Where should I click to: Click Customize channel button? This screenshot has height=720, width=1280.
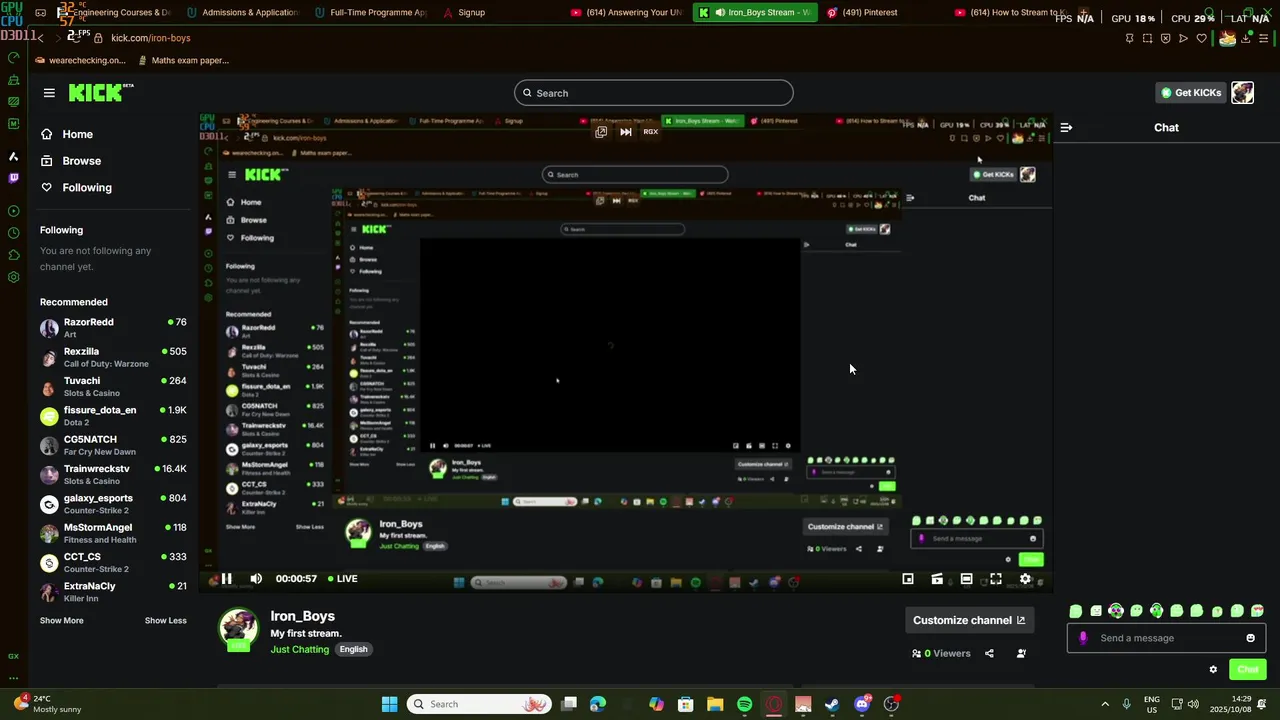click(969, 620)
